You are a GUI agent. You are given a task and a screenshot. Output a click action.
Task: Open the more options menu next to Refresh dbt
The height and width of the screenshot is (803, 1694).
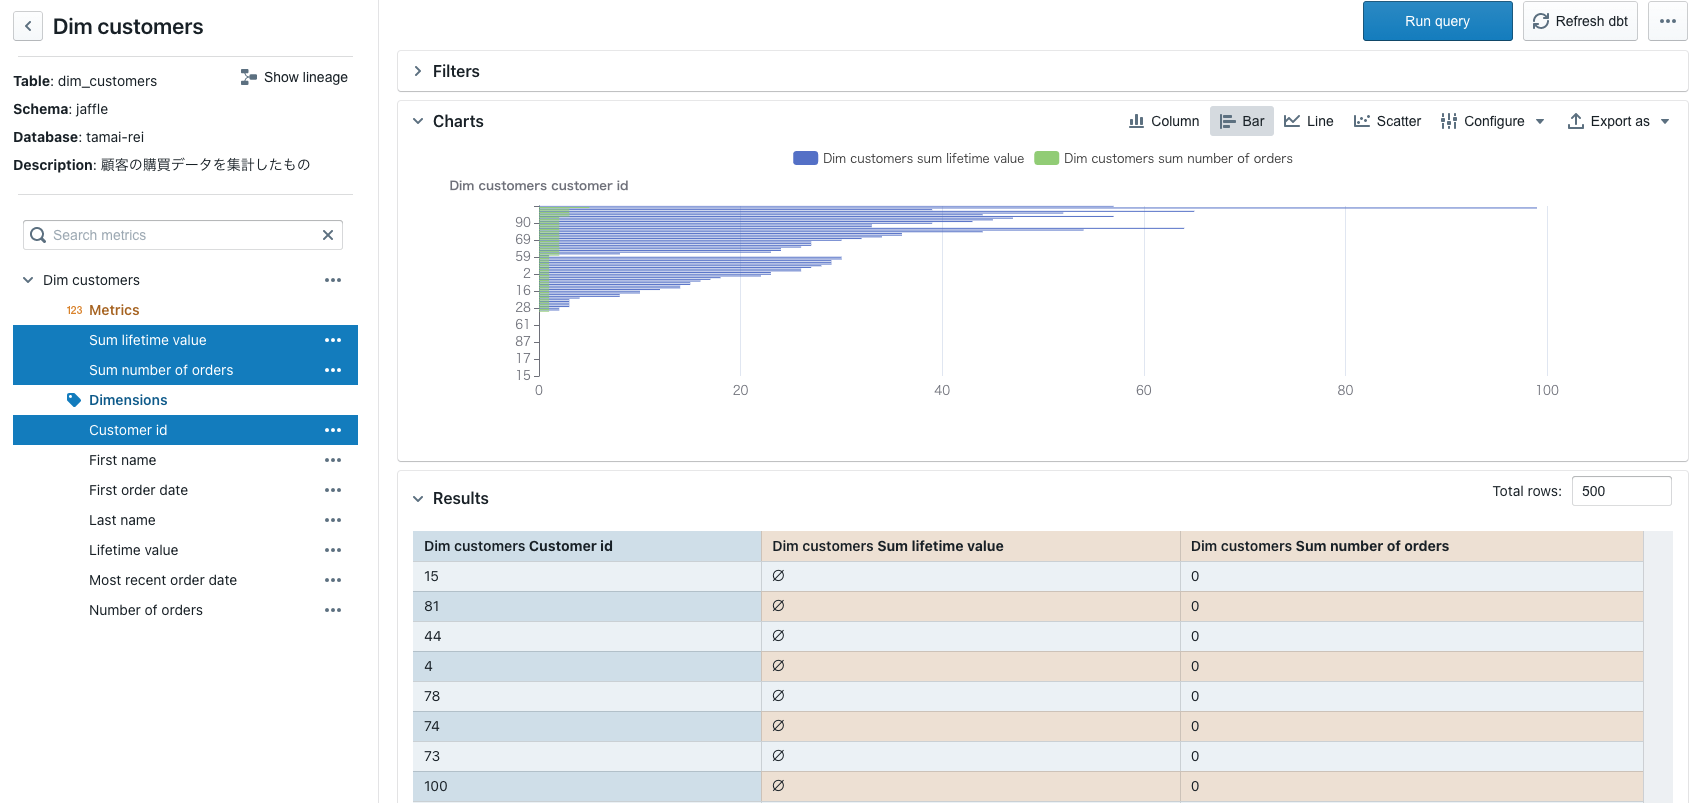coord(1667,21)
